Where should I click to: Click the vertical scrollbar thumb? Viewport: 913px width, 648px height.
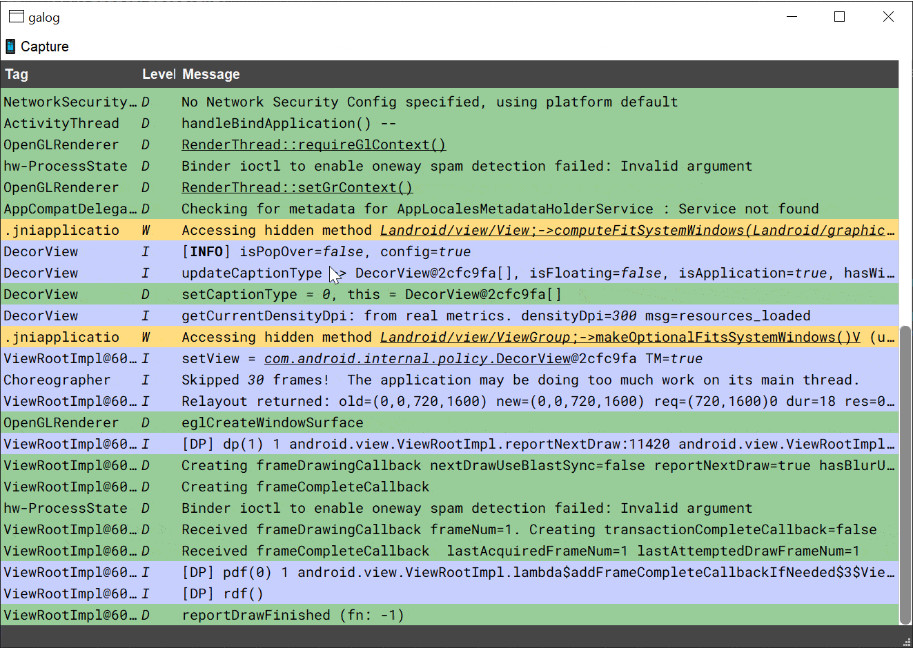pyautogui.click(x=905, y=475)
